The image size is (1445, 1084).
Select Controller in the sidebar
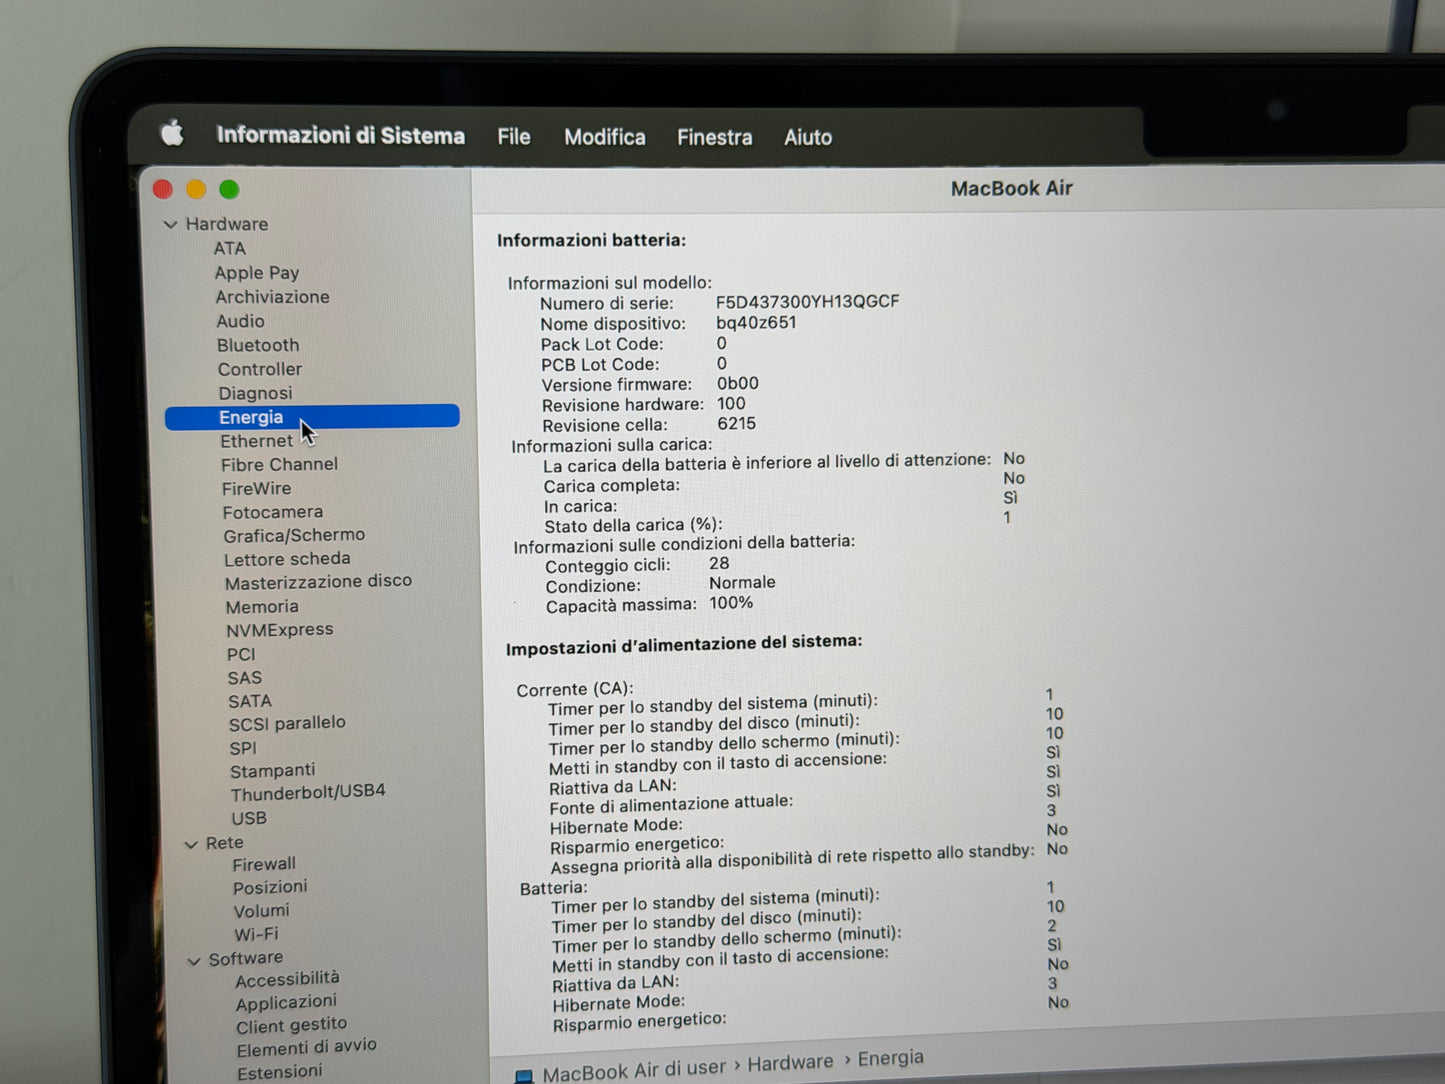260,369
